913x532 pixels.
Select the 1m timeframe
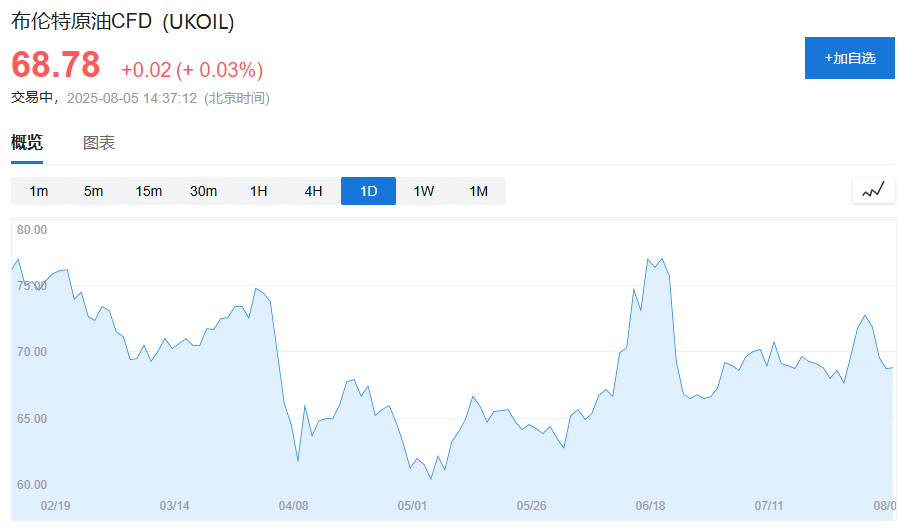(39, 191)
